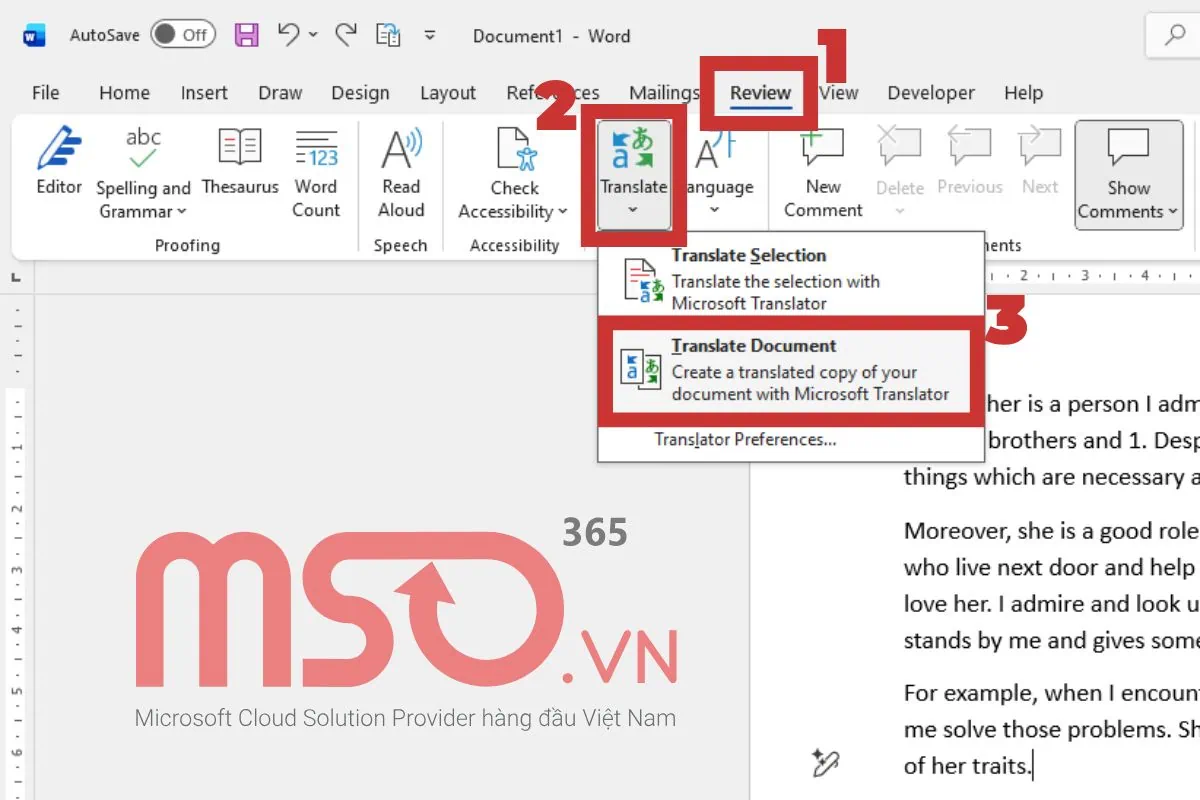Open Translator Preferences
Image resolution: width=1200 pixels, height=800 pixels.
pos(745,440)
